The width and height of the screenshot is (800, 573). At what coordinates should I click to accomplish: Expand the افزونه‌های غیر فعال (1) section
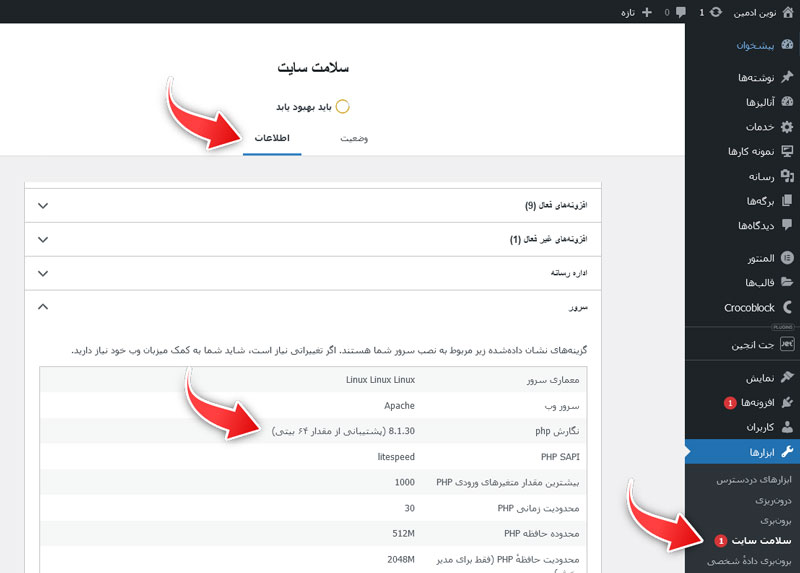(x=313, y=239)
